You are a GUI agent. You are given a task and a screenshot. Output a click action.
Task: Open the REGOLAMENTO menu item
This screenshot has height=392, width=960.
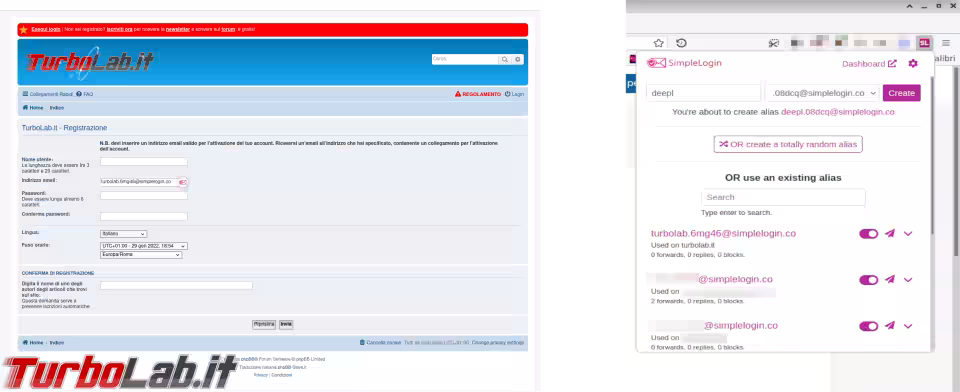click(478, 94)
